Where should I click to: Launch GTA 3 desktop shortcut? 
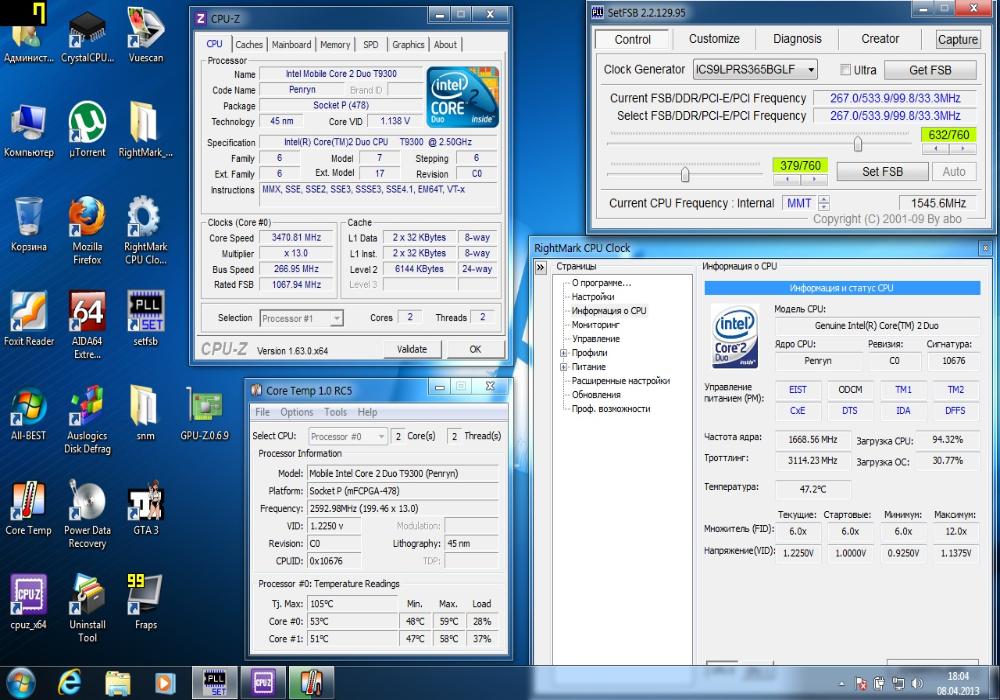coord(145,507)
